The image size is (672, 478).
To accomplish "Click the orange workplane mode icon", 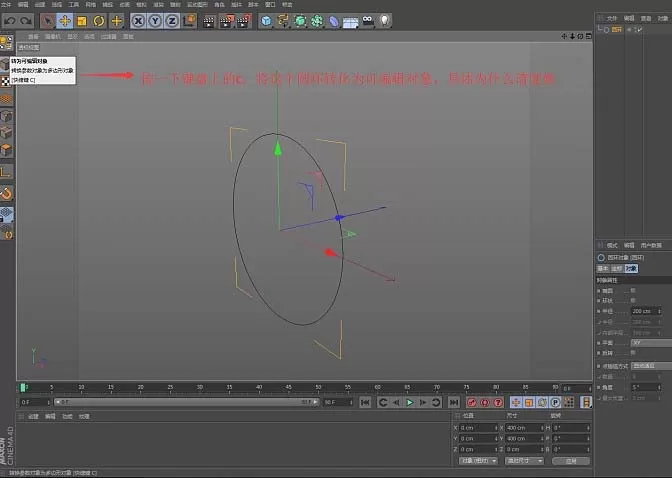I will [6, 99].
